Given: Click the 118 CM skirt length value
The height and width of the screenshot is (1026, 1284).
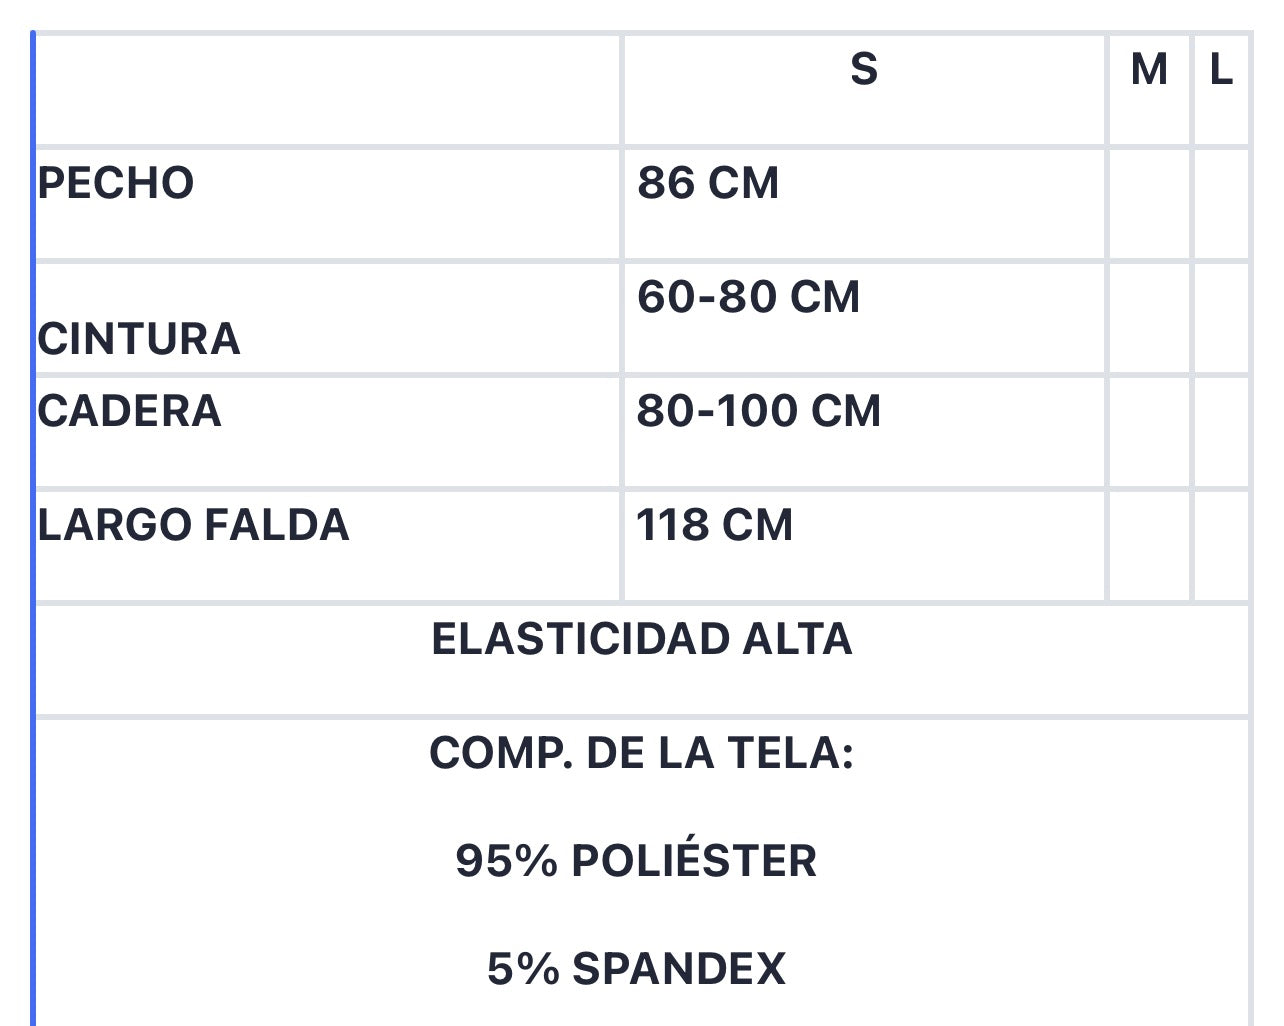Looking at the screenshot, I should pyautogui.click(x=714, y=526).
